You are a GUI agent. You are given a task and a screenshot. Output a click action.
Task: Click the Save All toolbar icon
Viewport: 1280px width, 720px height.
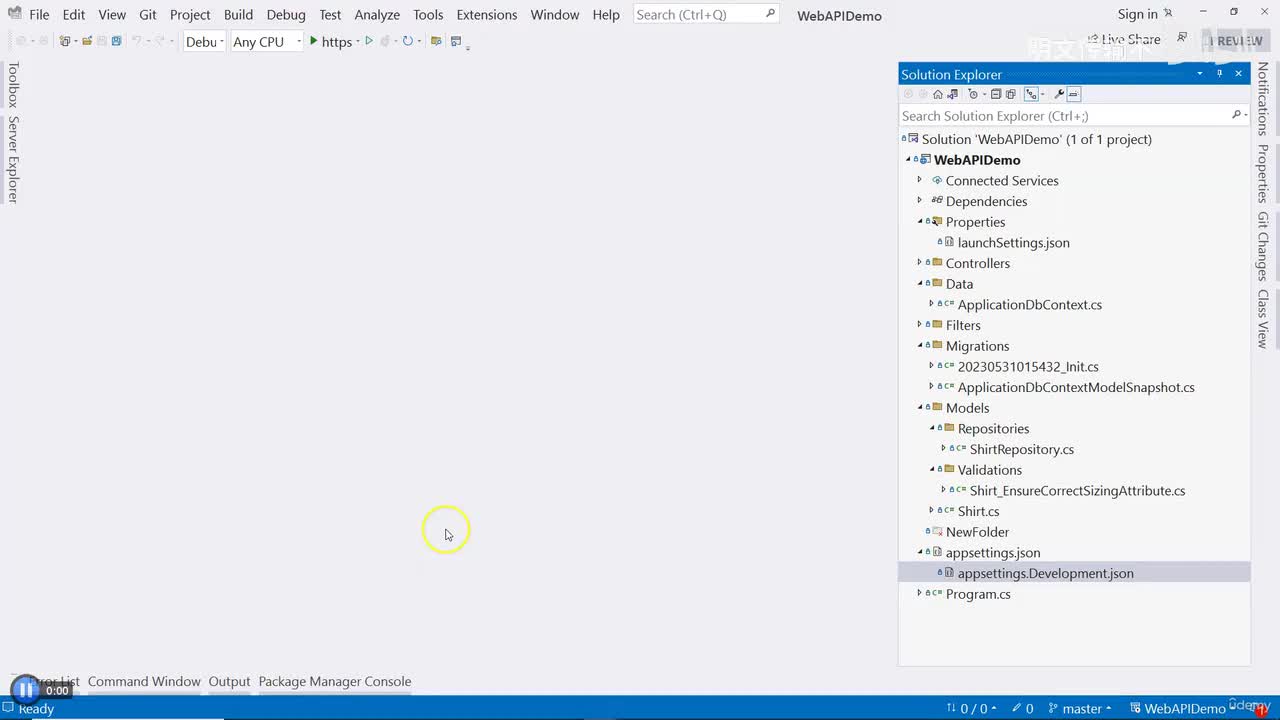click(116, 42)
